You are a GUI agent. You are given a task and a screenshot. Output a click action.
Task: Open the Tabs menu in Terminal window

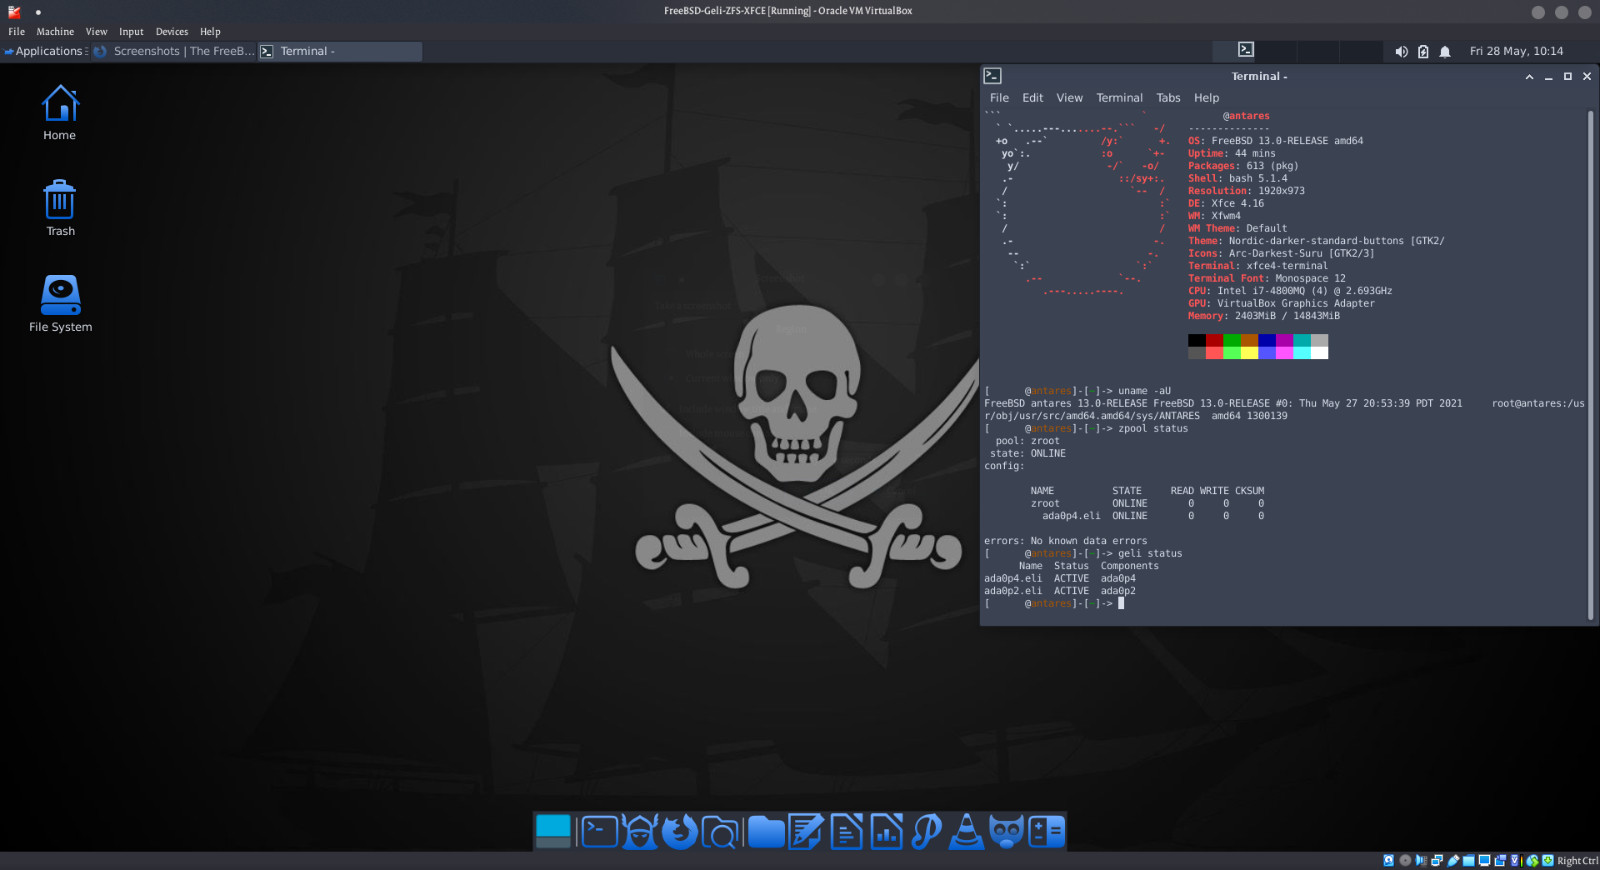[x=1168, y=98]
